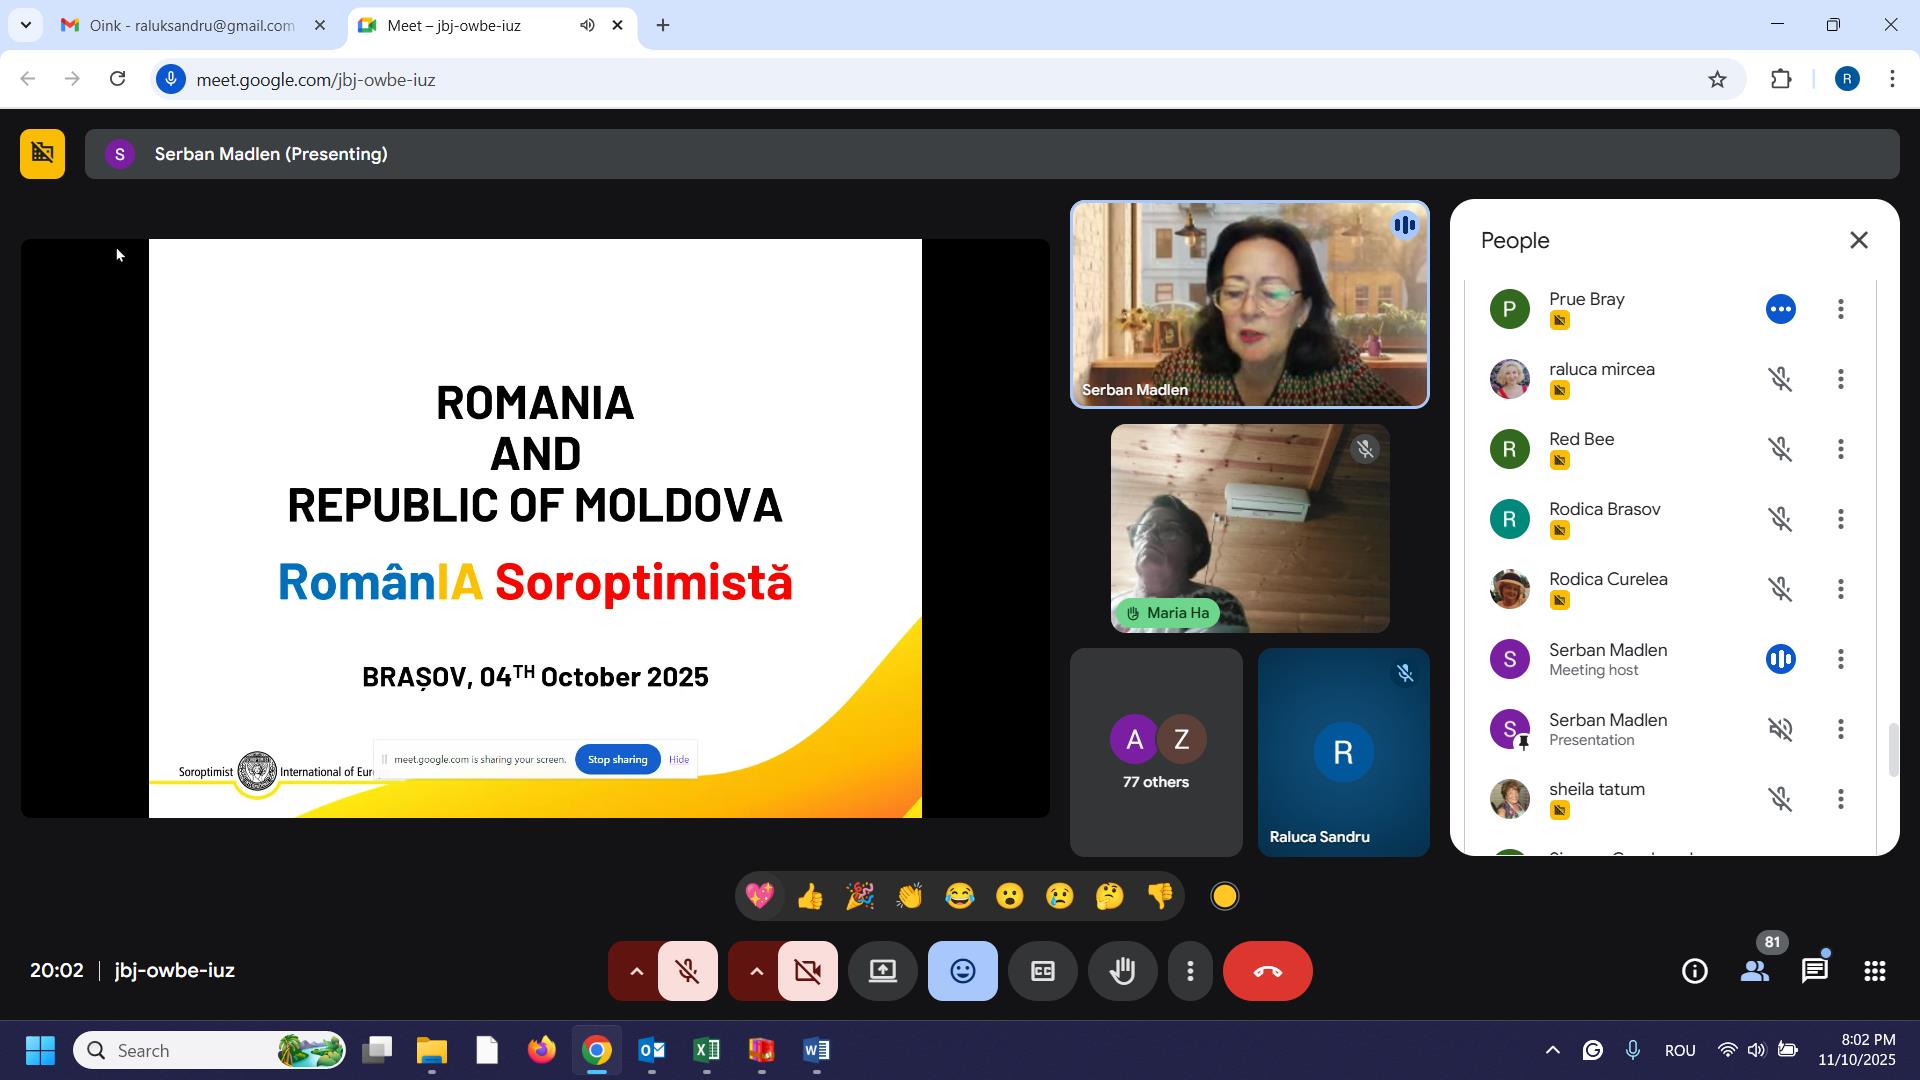Toggle the muted microphone button
This screenshot has width=1920, height=1080.
[687, 971]
